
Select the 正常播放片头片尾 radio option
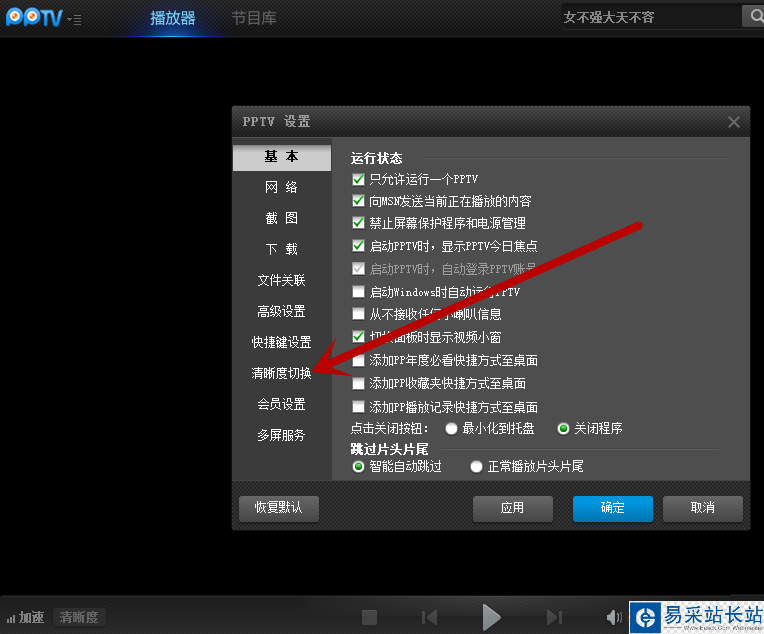[x=476, y=467]
